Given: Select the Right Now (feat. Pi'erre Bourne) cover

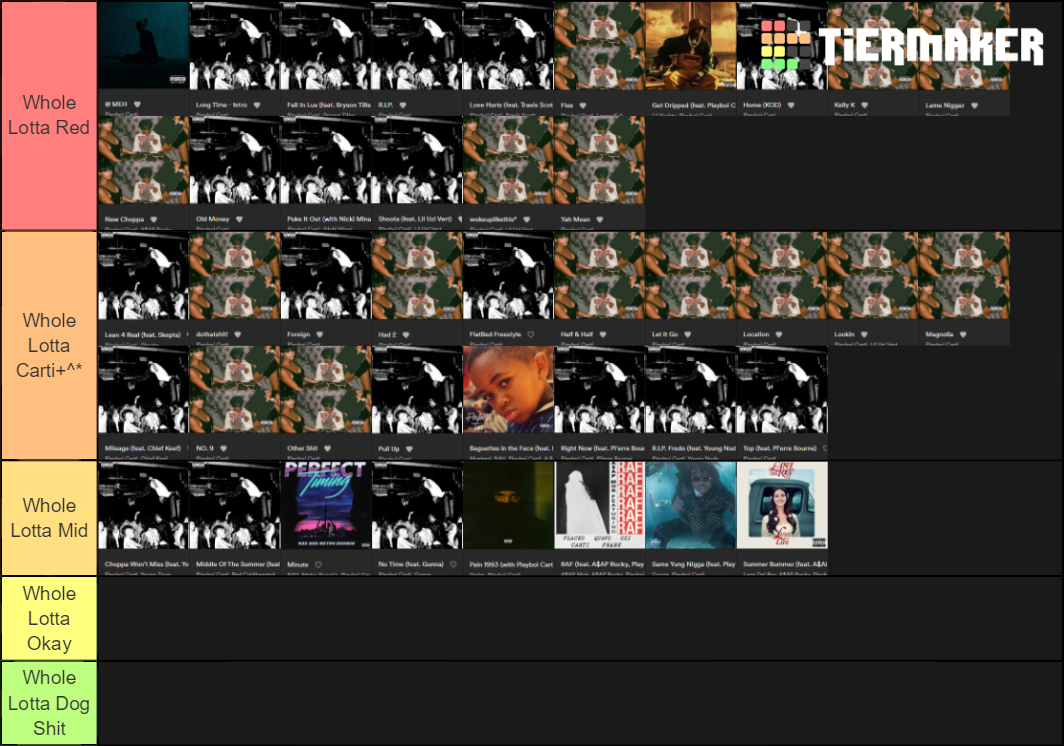Looking at the screenshot, I should [x=599, y=390].
